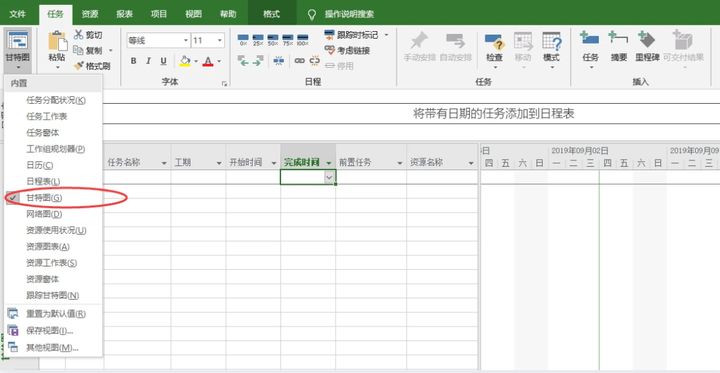Click the Move (移动) task icon
The width and height of the screenshot is (720, 373).
(523, 41)
